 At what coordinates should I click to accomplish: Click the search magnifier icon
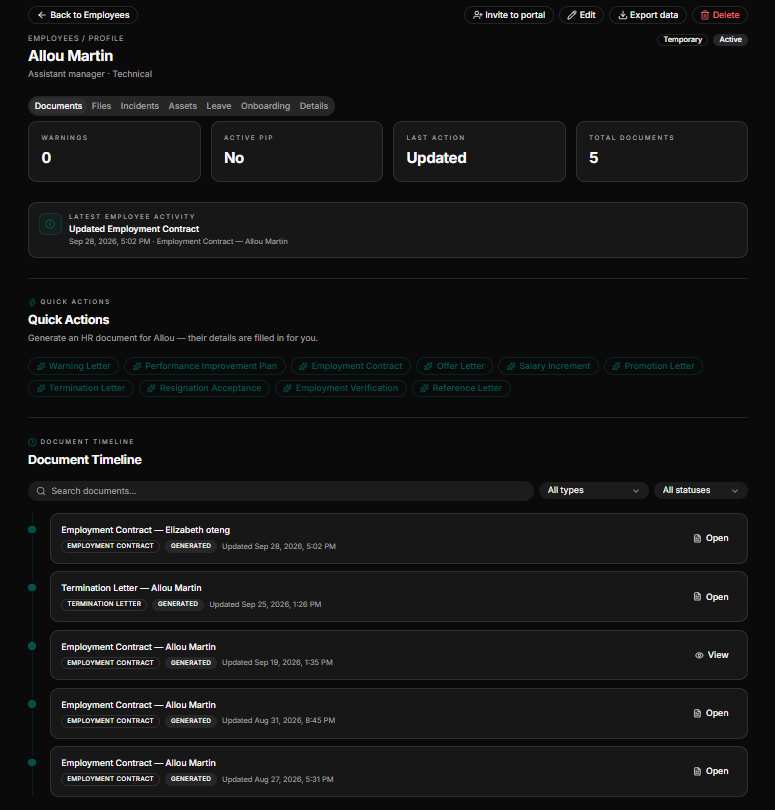click(x=41, y=491)
